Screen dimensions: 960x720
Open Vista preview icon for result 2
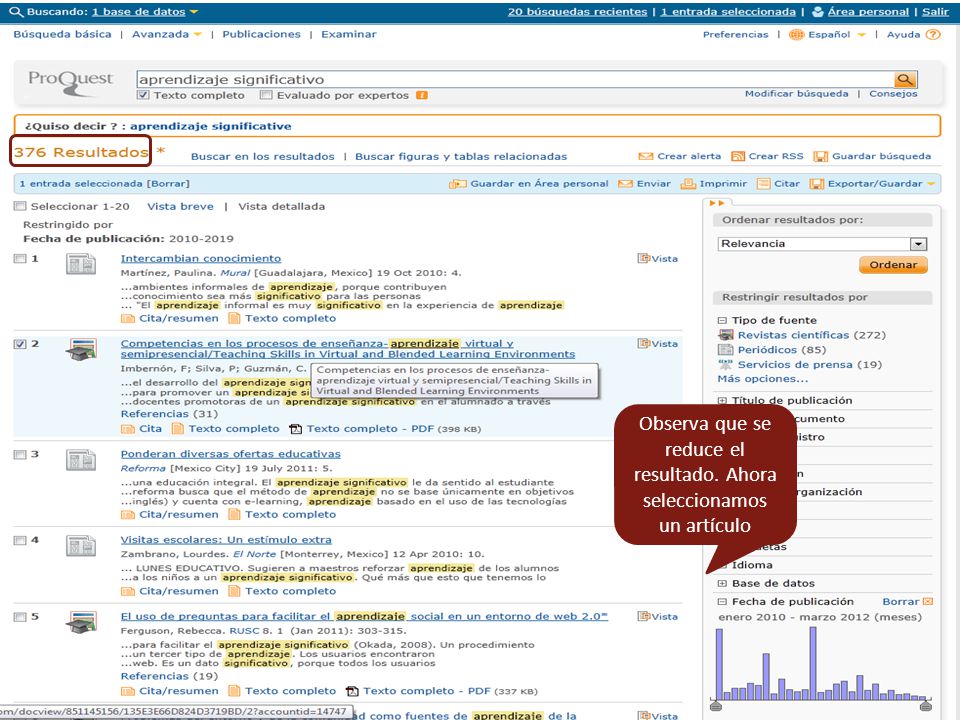pyautogui.click(x=643, y=343)
